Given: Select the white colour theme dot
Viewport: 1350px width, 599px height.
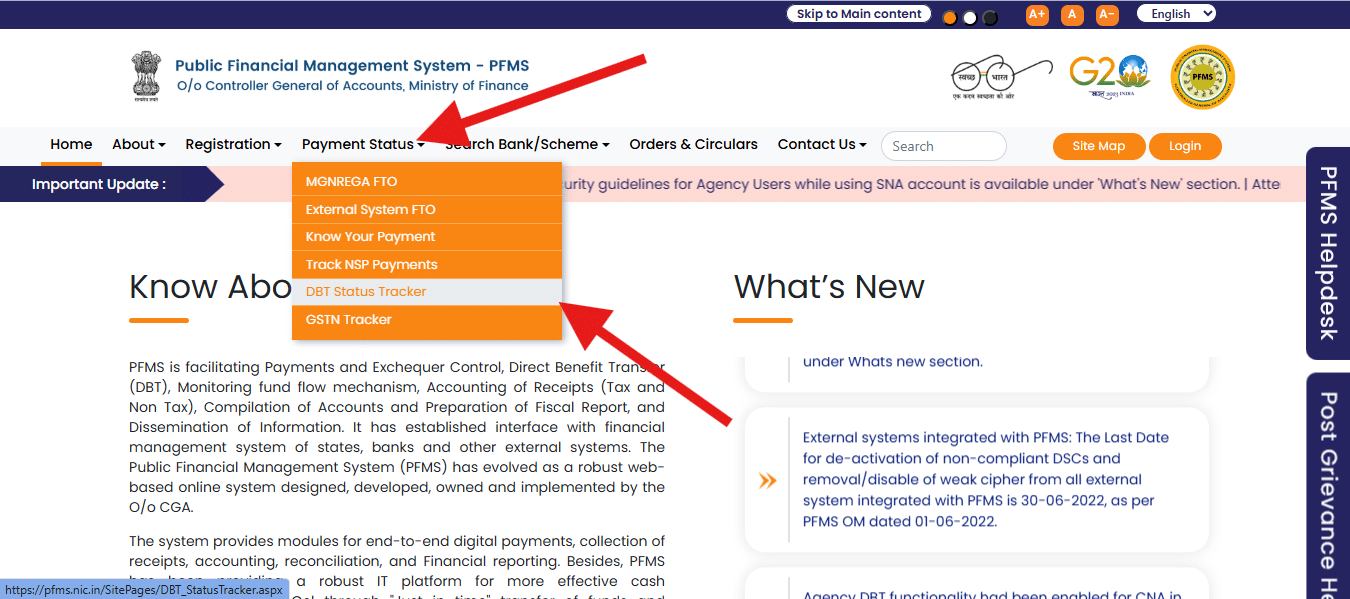Looking at the screenshot, I should click(970, 18).
